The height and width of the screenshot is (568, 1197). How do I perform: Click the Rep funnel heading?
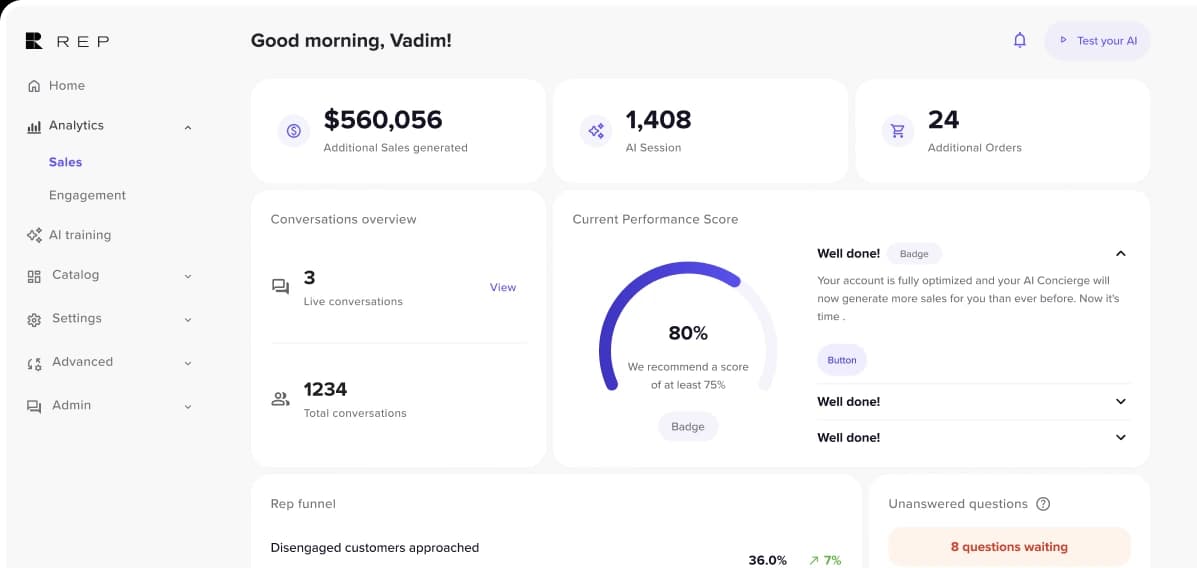coord(303,504)
